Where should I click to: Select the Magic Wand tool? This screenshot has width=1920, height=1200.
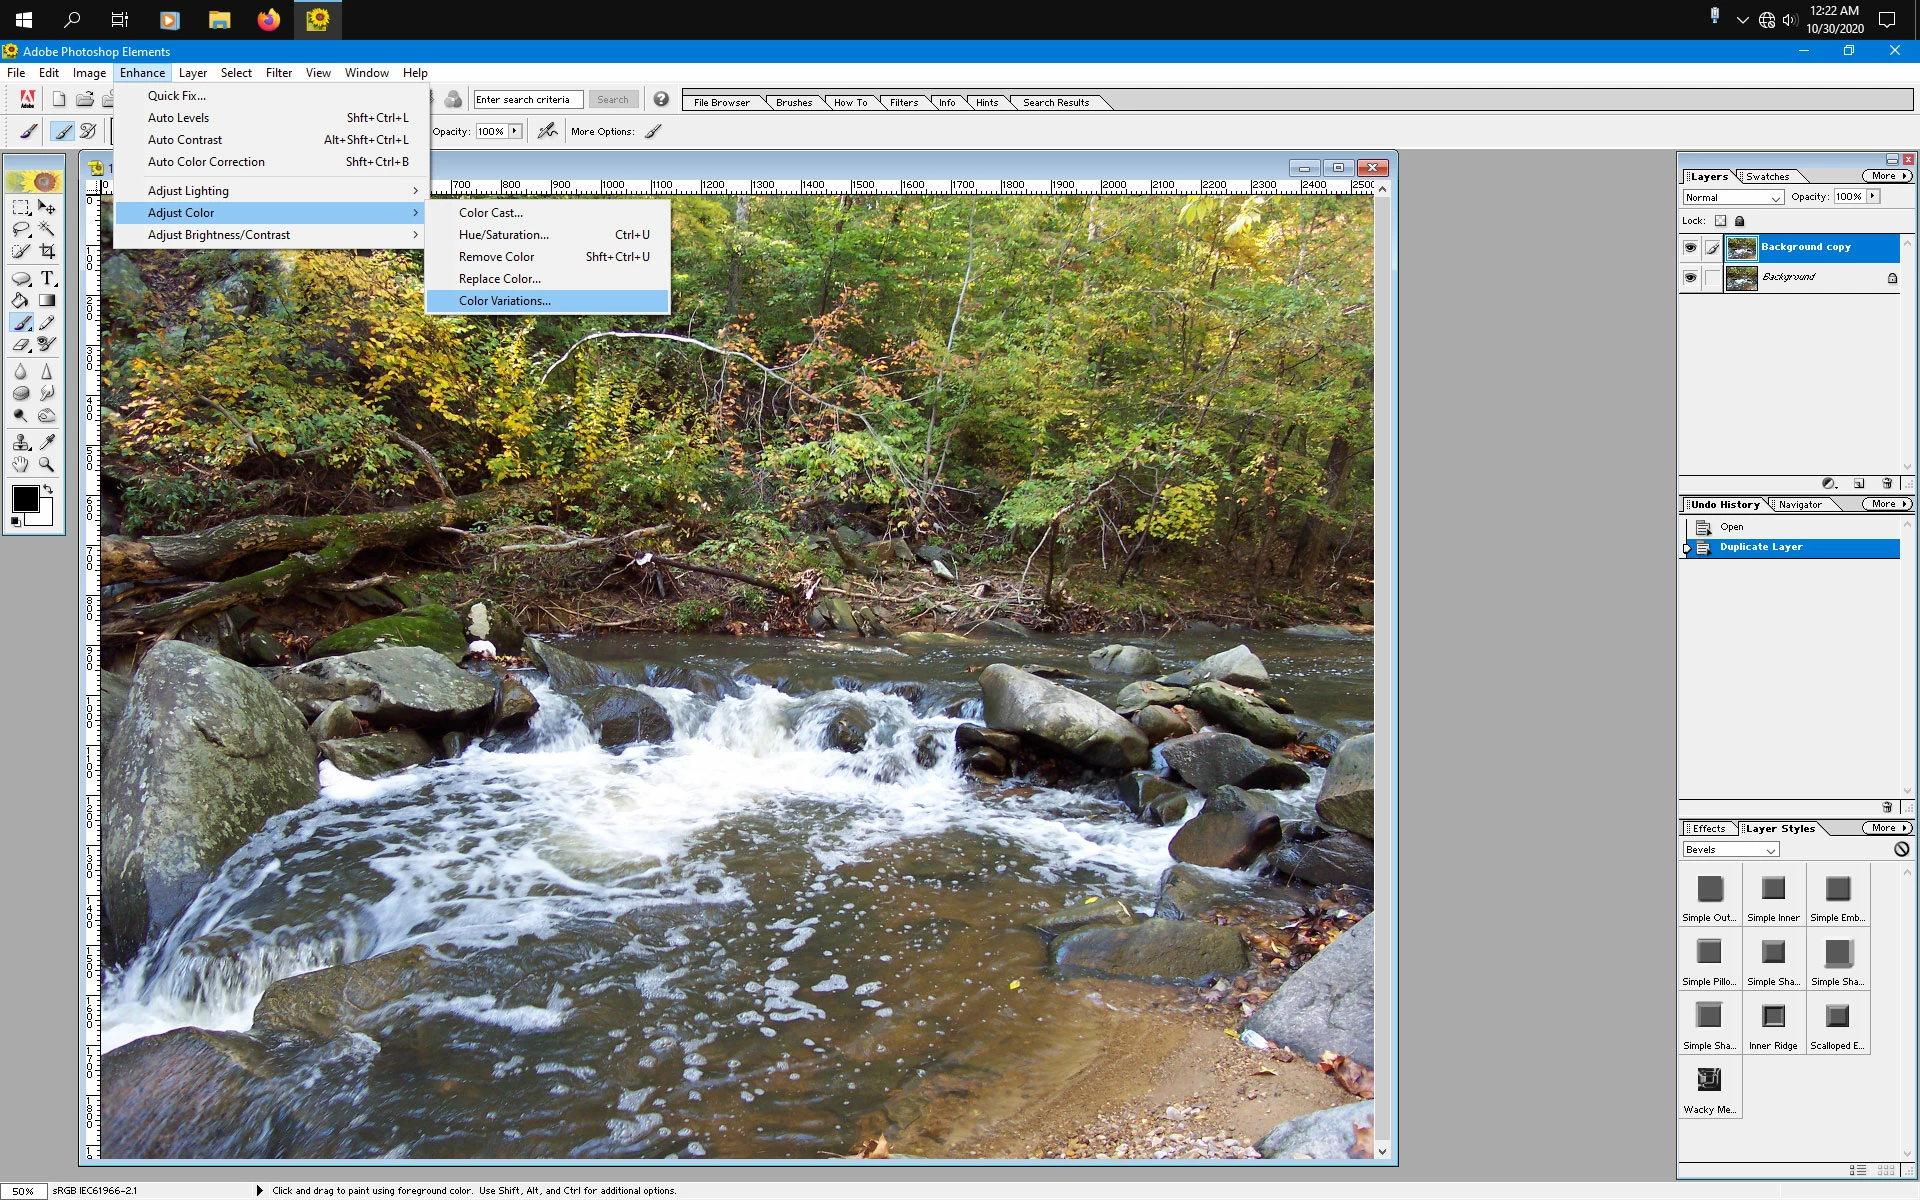pyautogui.click(x=47, y=229)
